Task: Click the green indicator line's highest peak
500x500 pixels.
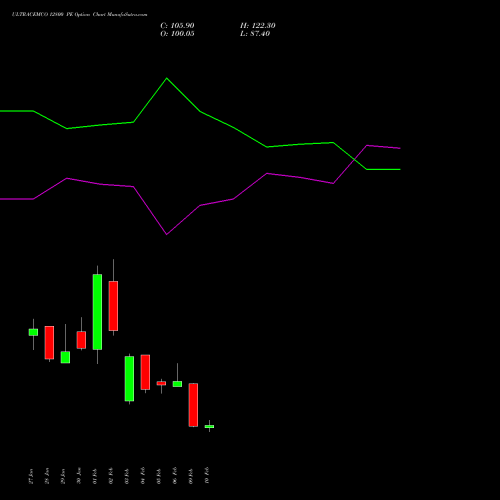Action: tap(167, 78)
